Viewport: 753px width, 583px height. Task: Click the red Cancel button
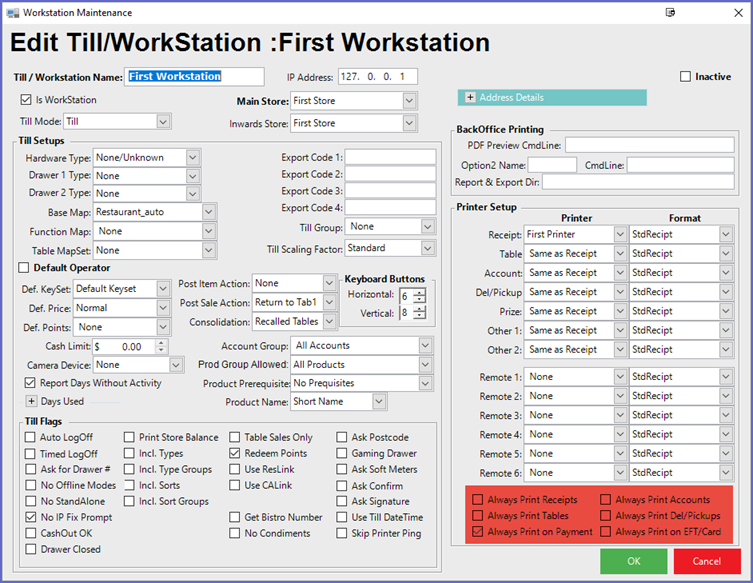pyautogui.click(x=706, y=561)
